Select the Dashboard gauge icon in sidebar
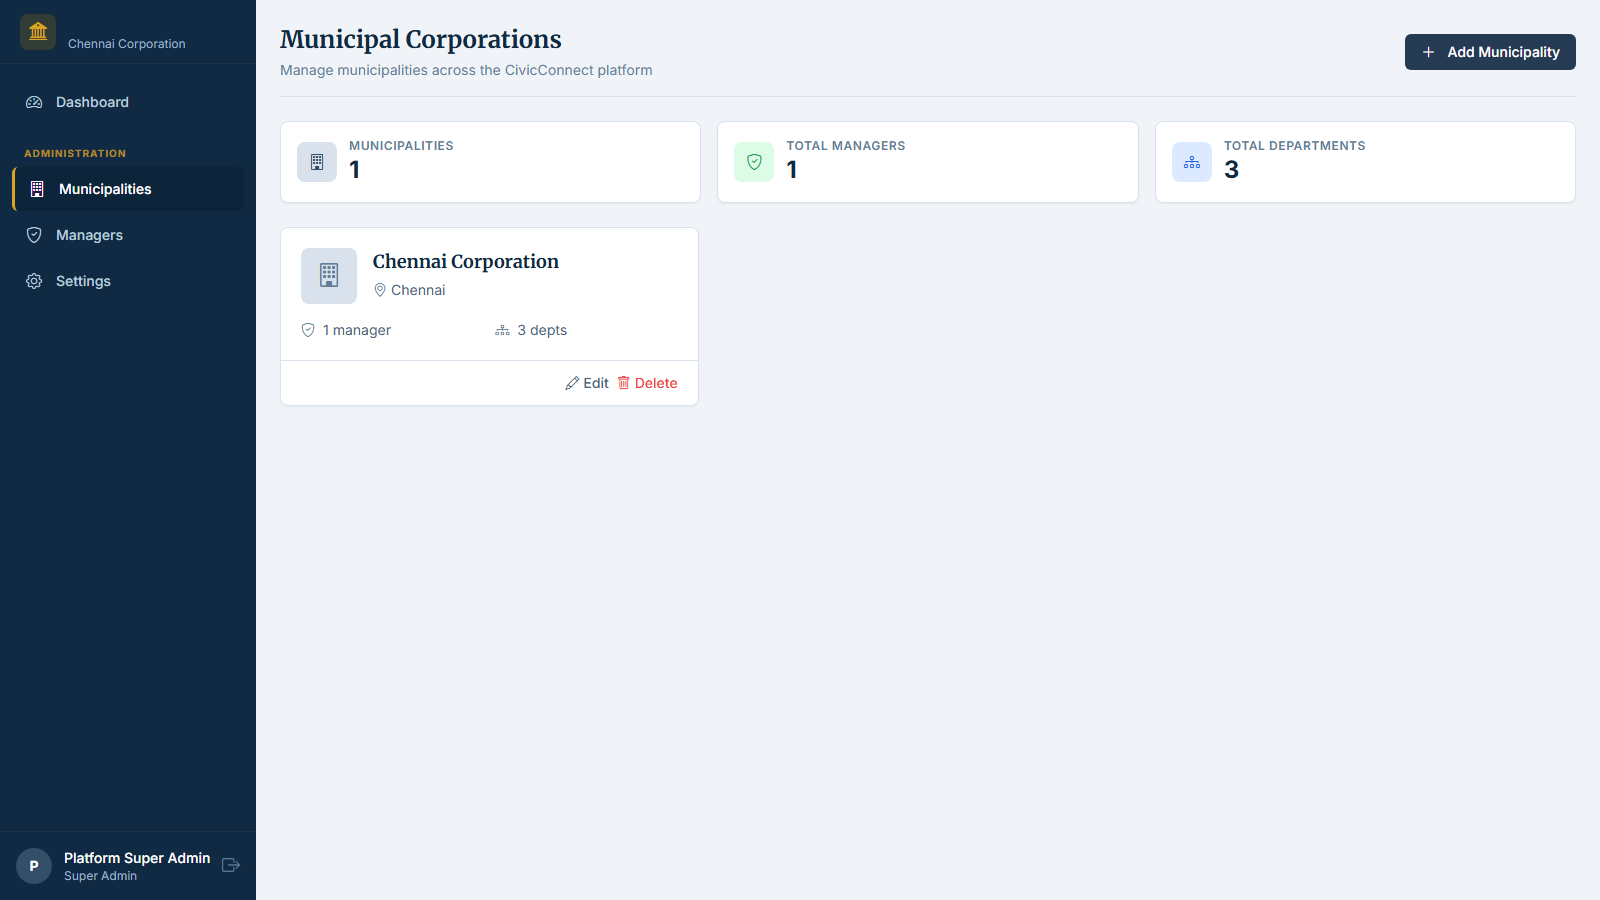This screenshot has width=1600, height=900. tap(33, 102)
